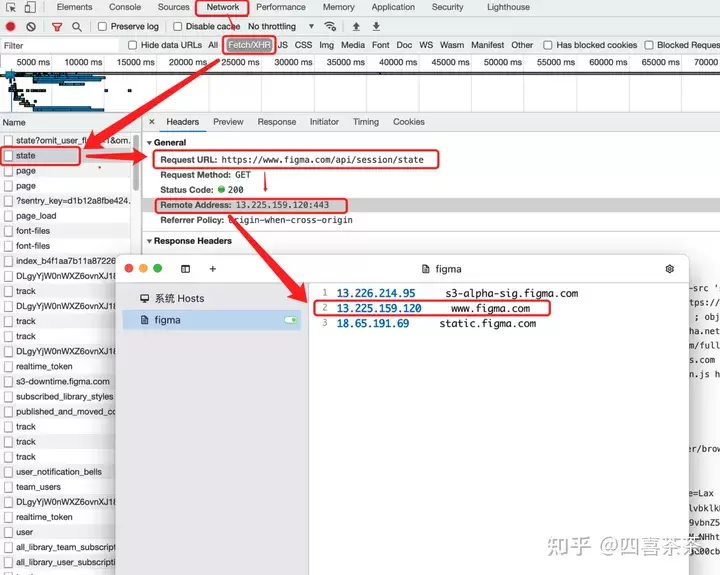Export HAR file download icon
Screen dimensions: 720x575
[376, 27]
